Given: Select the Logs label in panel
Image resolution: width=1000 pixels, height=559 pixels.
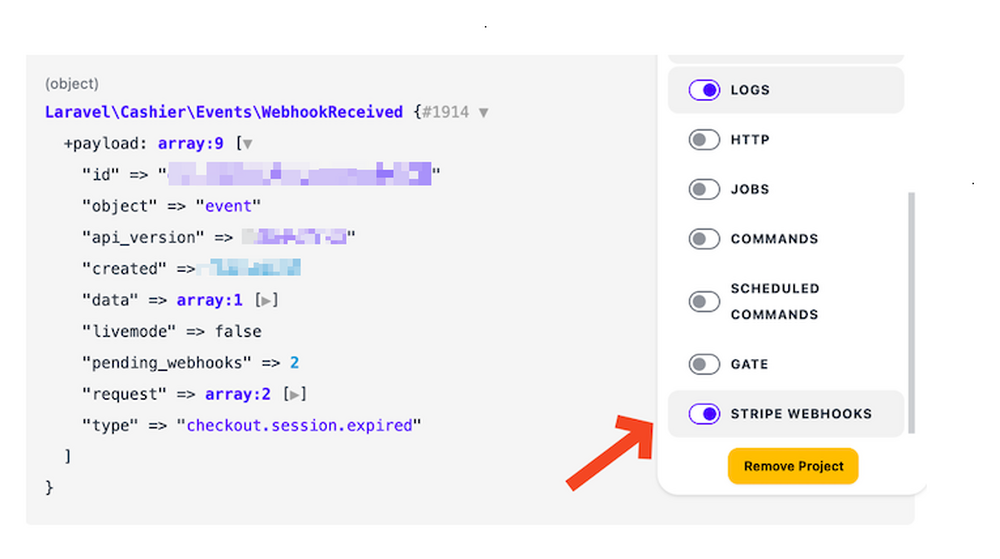Looking at the screenshot, I should (750, 90).
